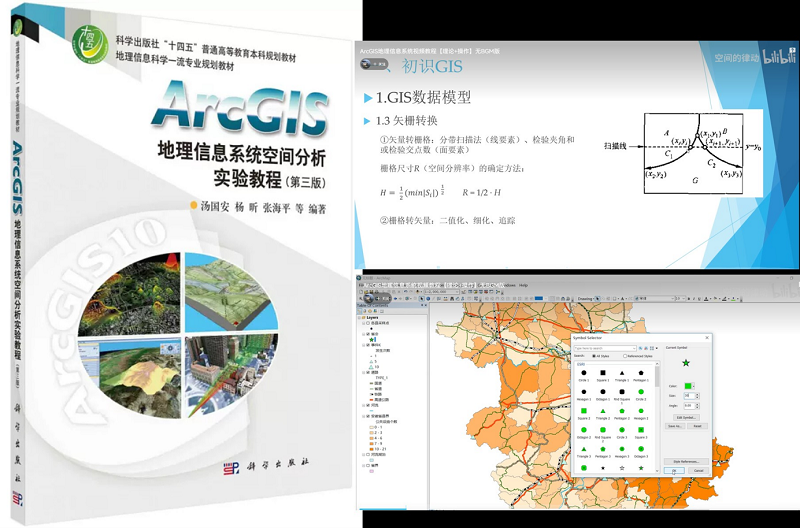
Task: Pick the Circle 3 crossed symbol
Action: click(622, 430)
